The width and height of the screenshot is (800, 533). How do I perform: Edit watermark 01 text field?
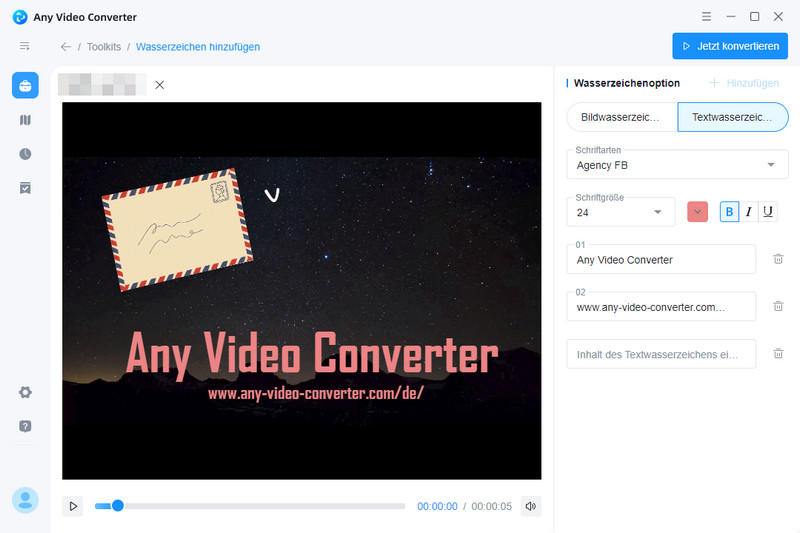coord(661,259)
